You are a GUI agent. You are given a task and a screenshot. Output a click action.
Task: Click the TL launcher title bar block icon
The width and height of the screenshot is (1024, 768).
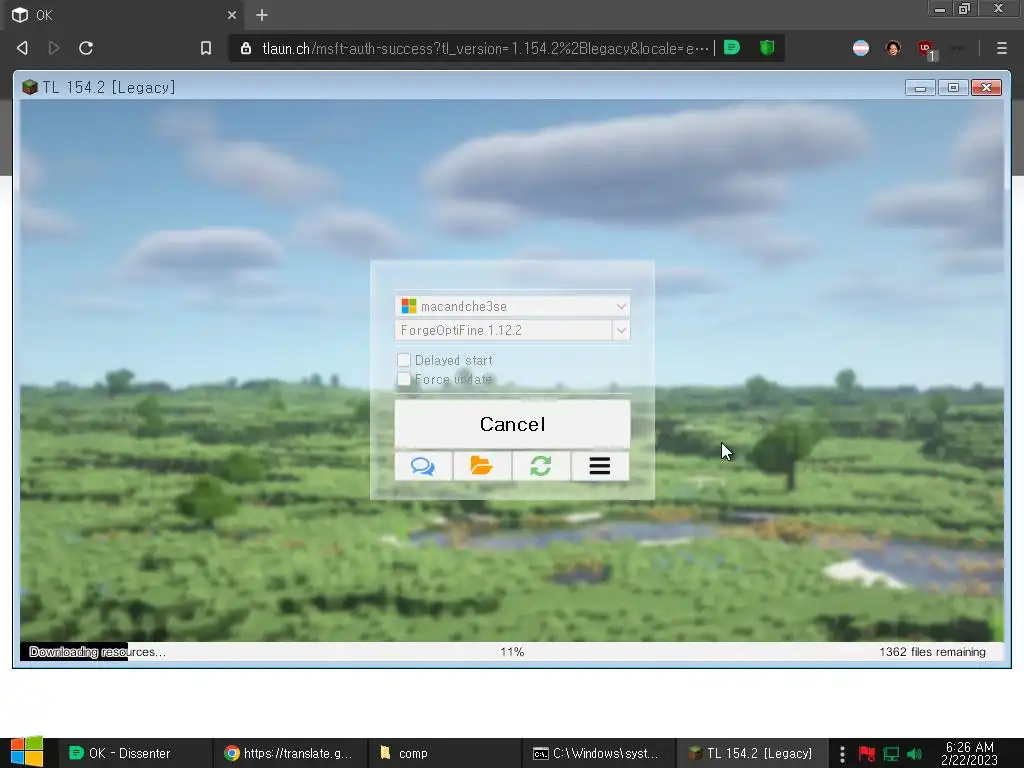point(30,87)
